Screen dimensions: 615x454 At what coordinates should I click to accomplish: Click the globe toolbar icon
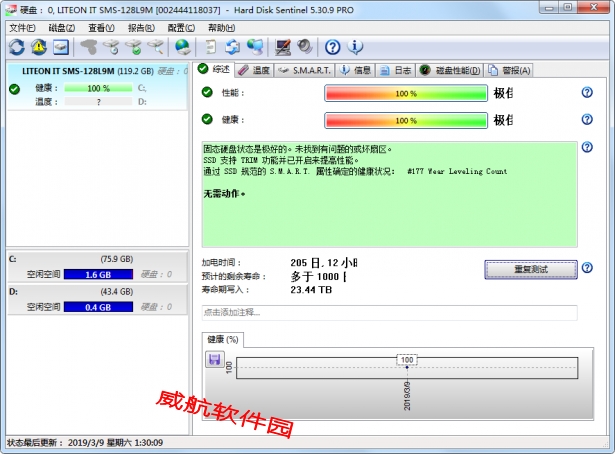click(183, 47)
